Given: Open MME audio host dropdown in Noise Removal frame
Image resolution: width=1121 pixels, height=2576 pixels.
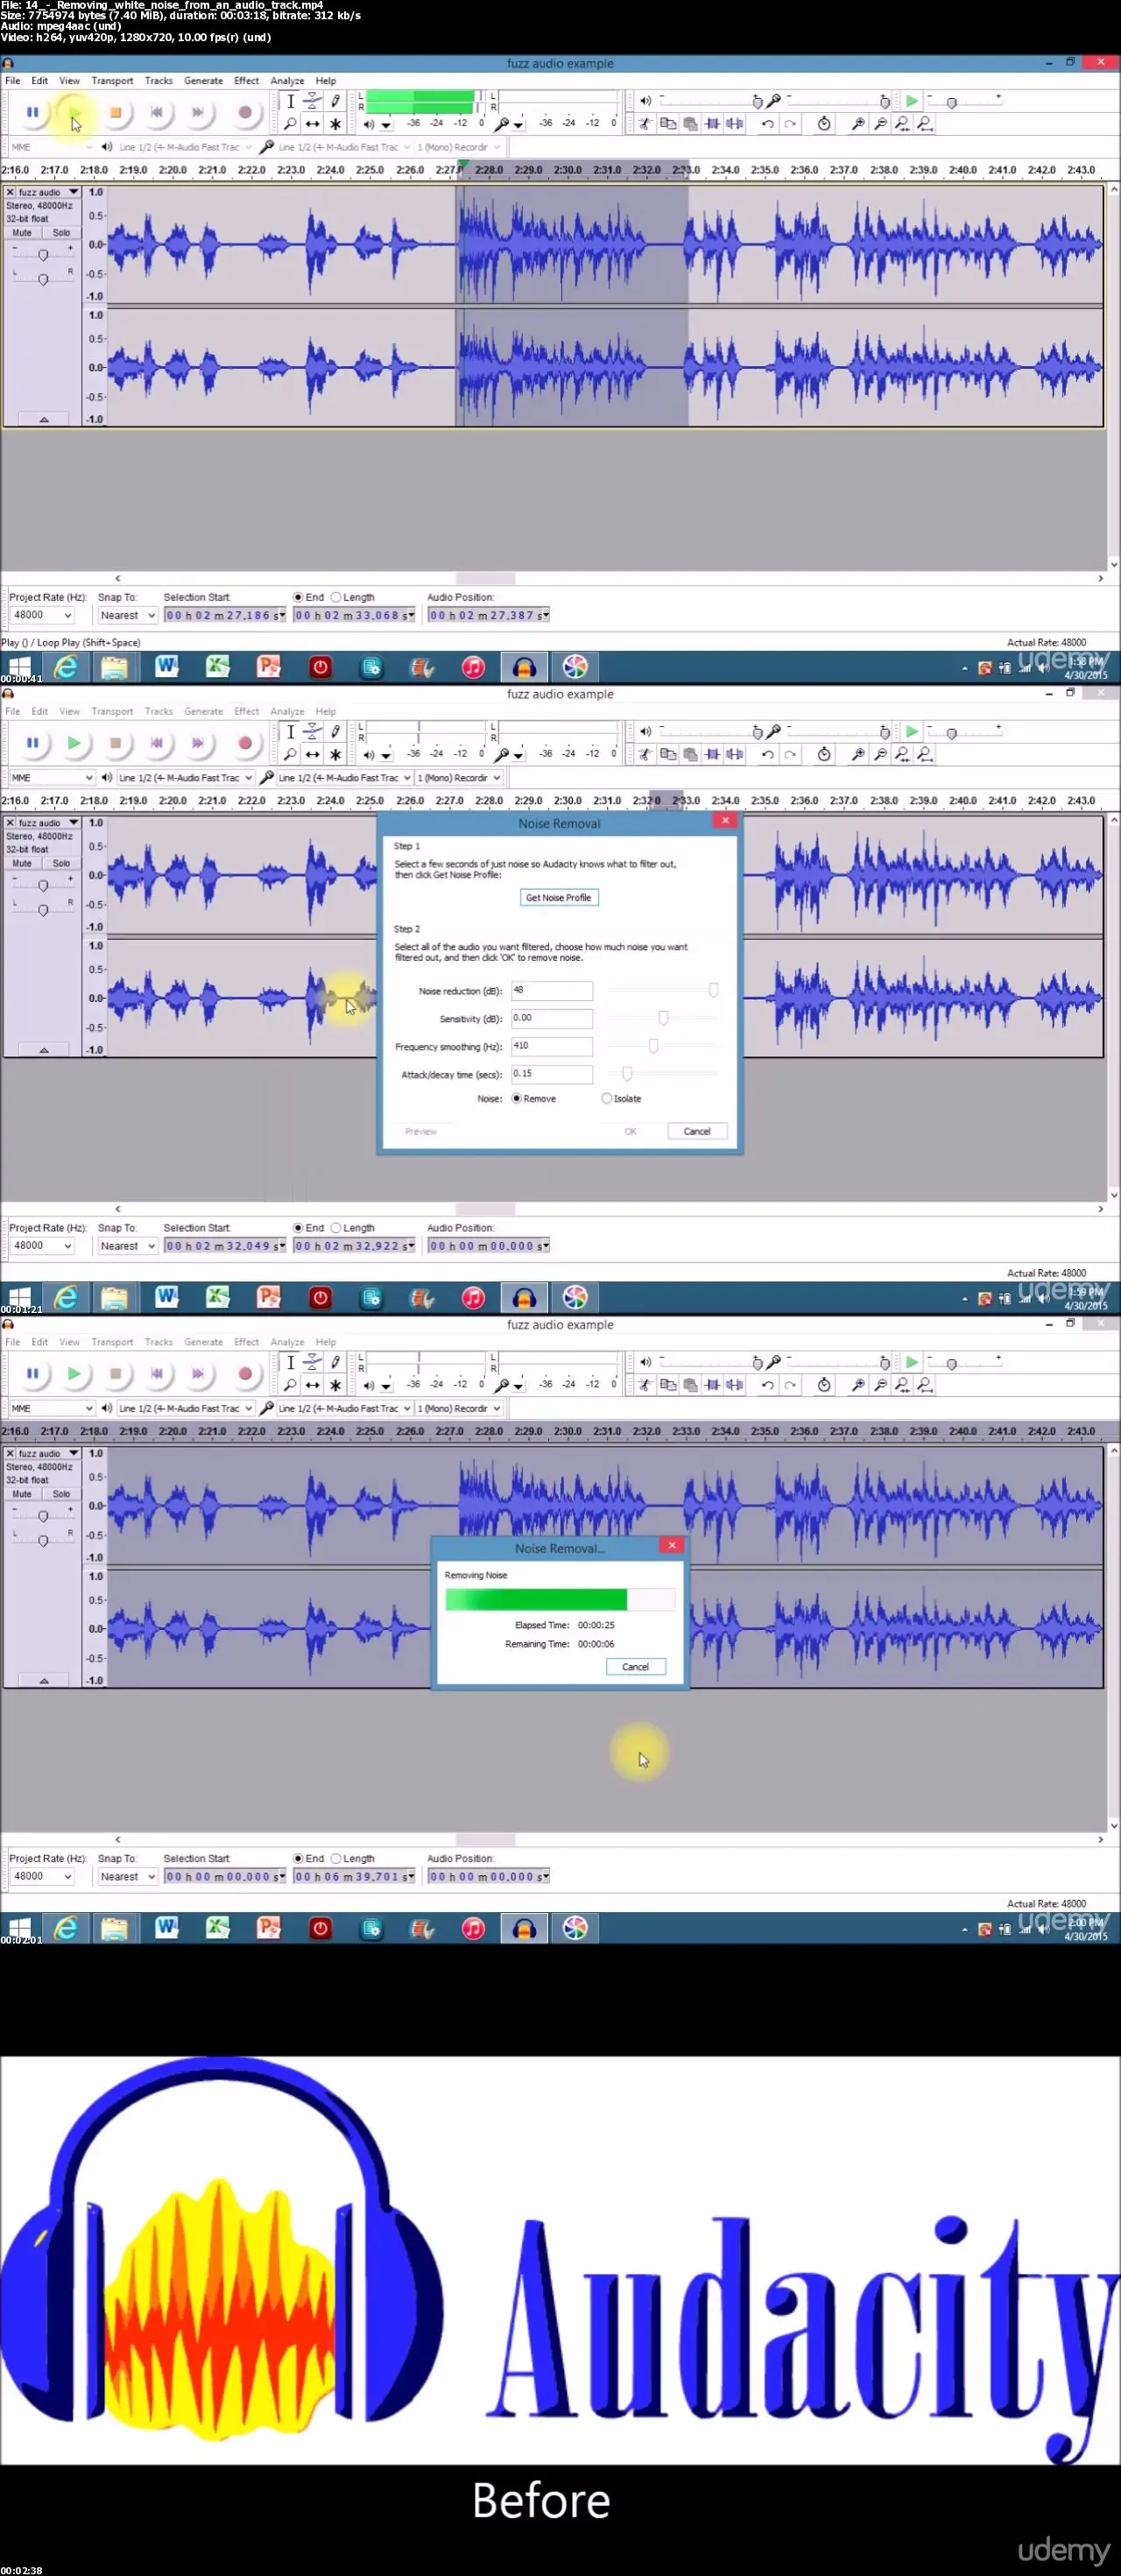Looking at the screenshot, I should [x=52, y=777].
